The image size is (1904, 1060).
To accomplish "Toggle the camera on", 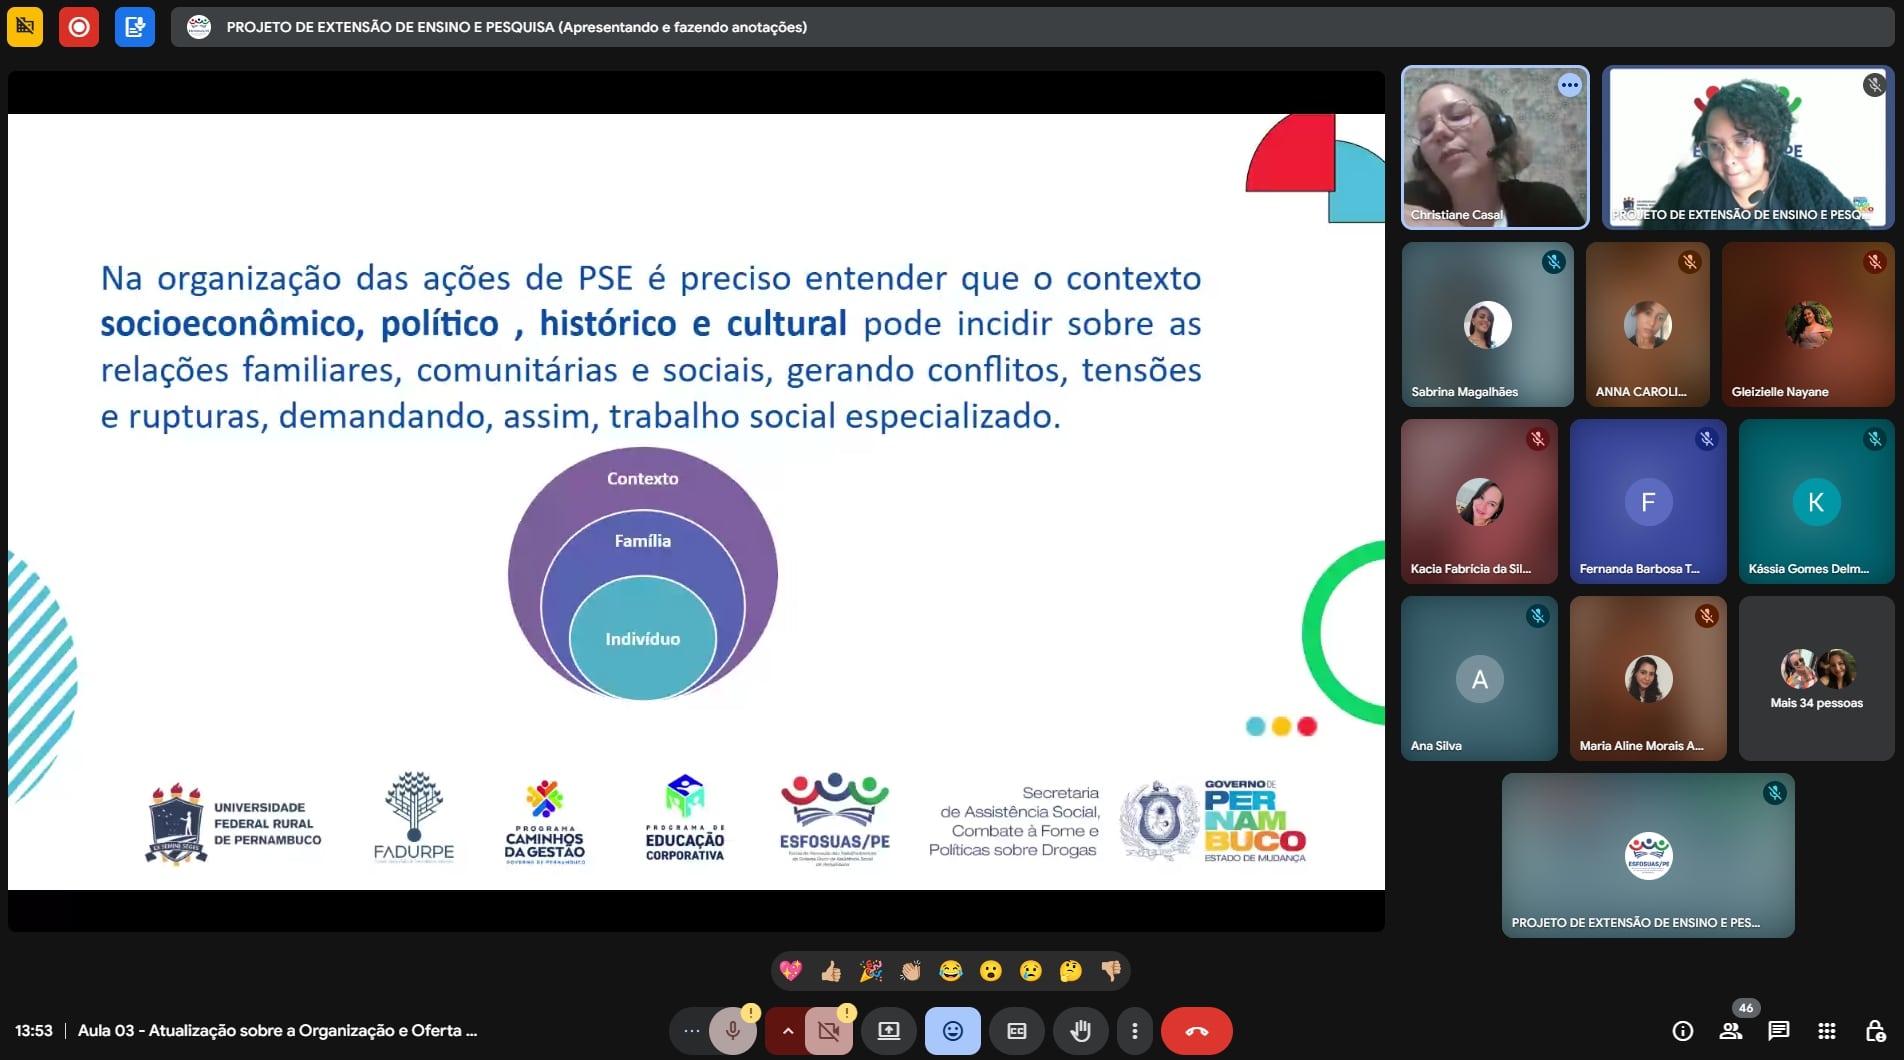I will point(829,1031).
